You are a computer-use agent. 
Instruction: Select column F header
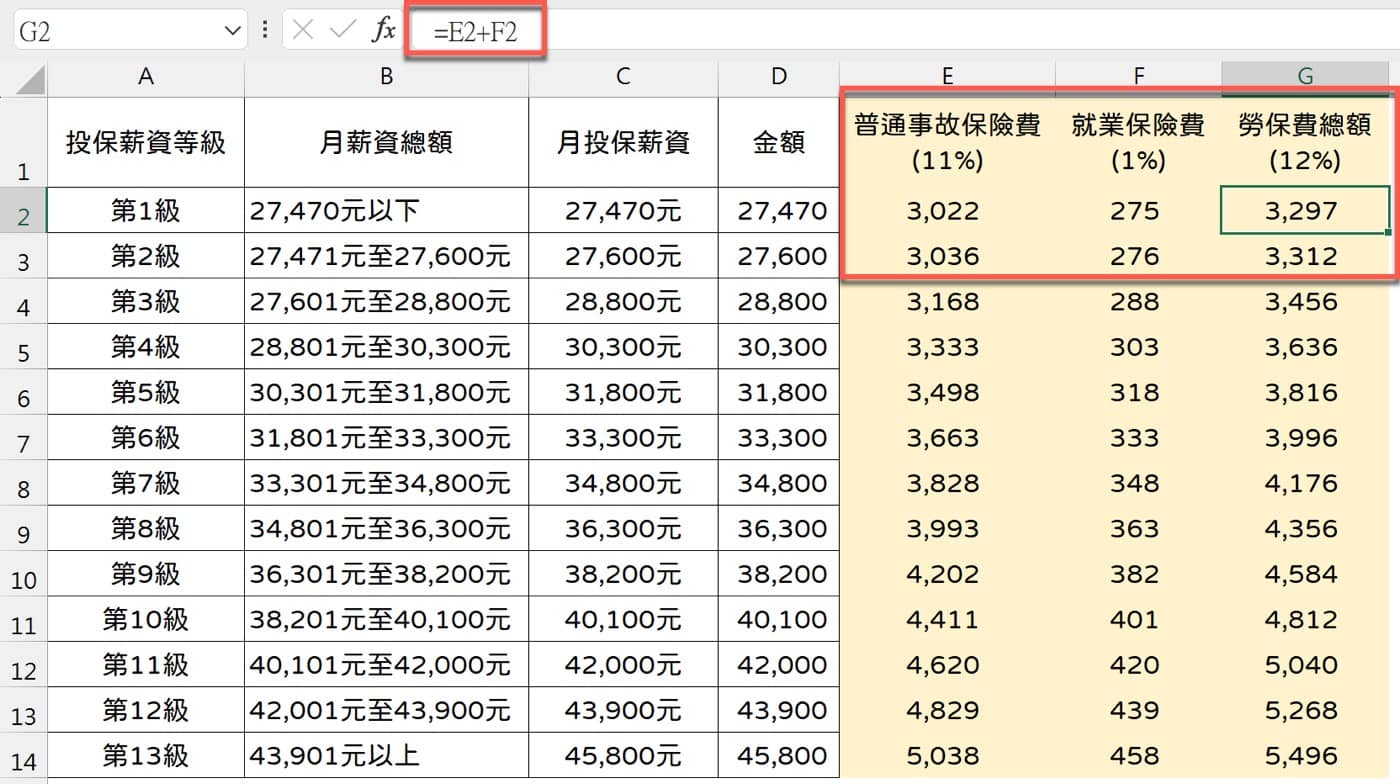coord(1138,77)
